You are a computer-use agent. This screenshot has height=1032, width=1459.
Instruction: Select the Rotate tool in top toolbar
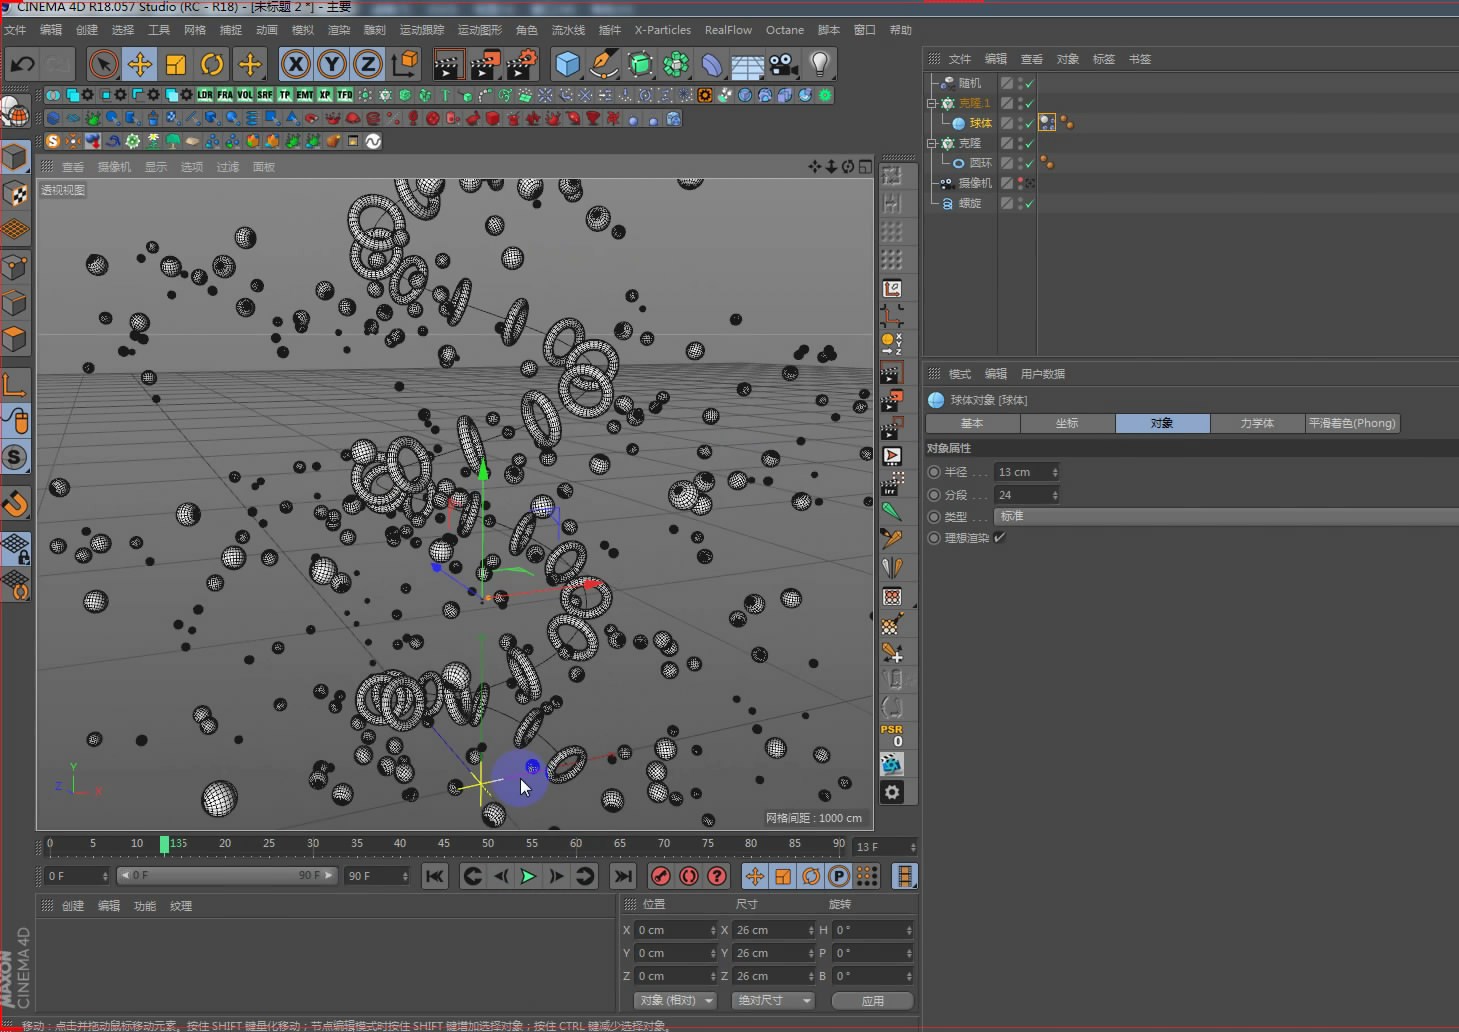tap(212, 65)
